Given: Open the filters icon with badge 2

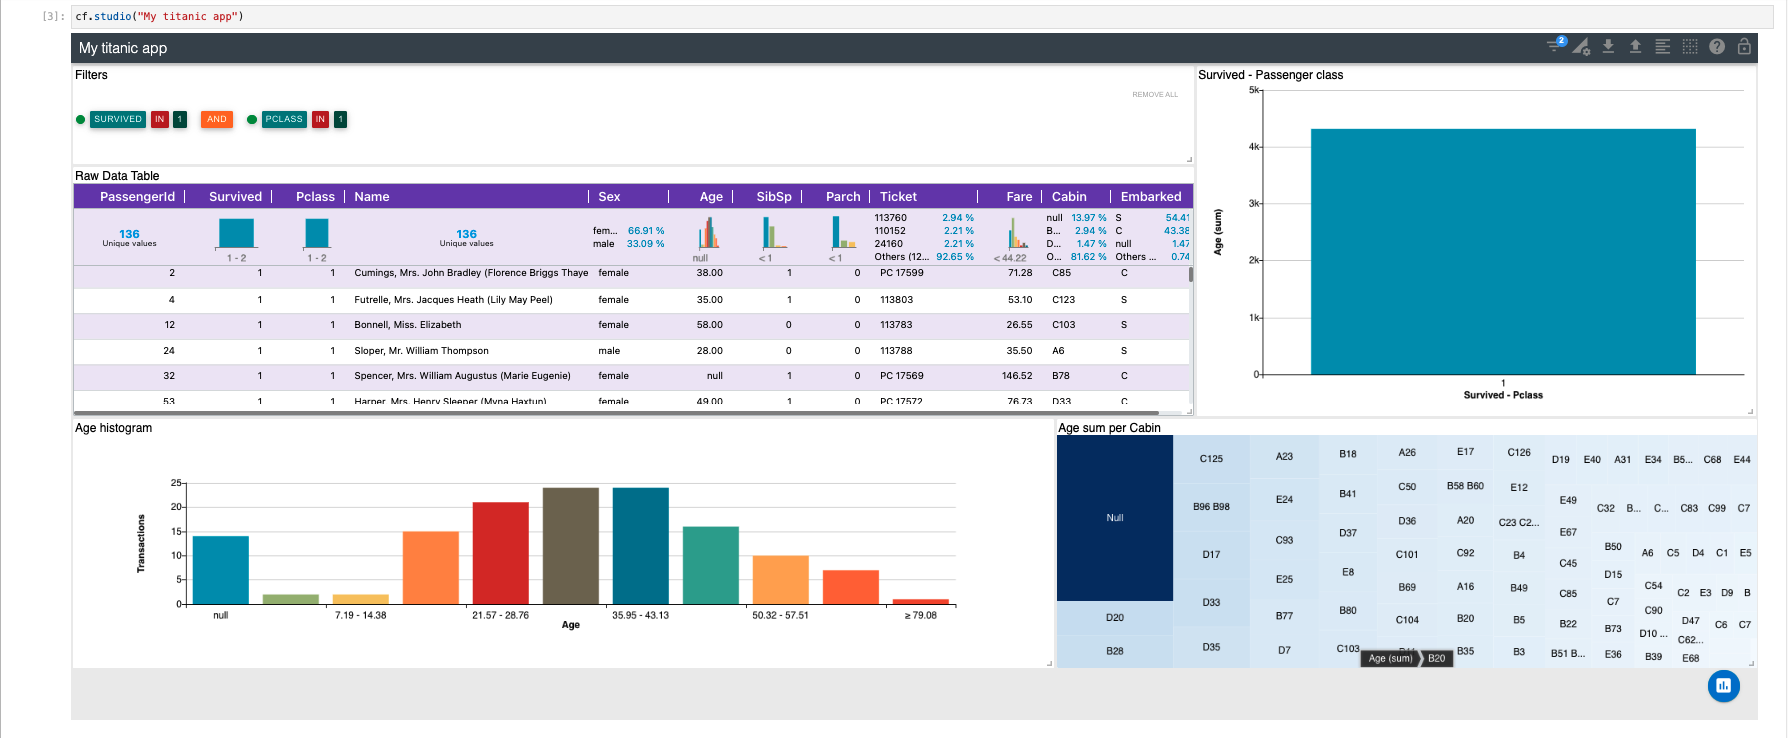Looking at the screenshot, I should 1556,45.
